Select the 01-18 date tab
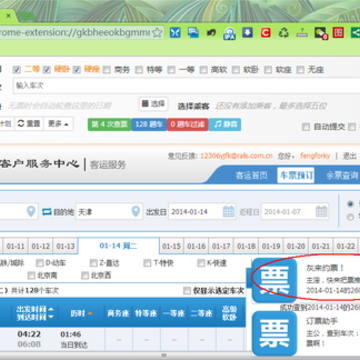360x360 pixels. [246, 246]
